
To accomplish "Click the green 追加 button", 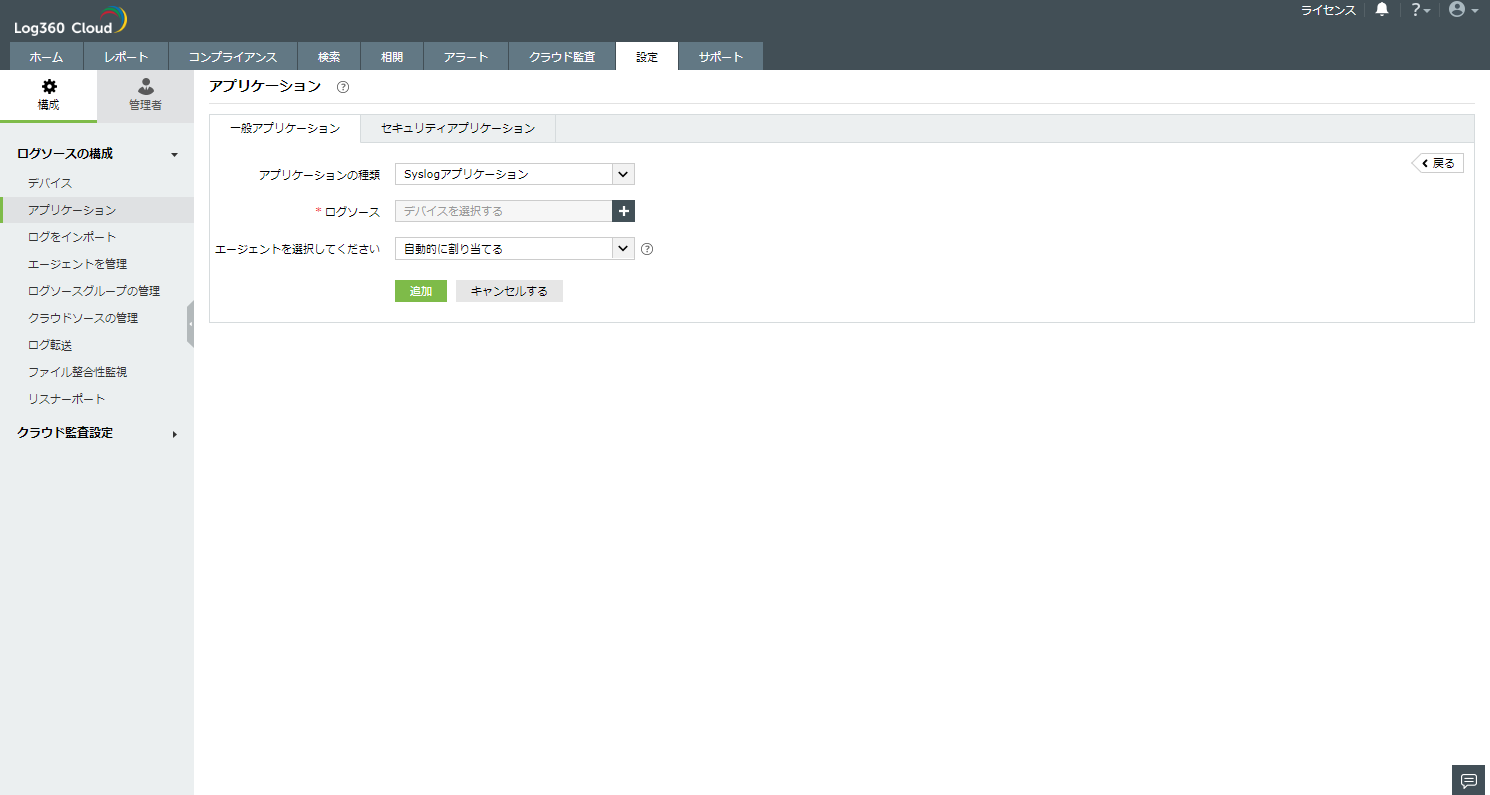I will 421,291.
